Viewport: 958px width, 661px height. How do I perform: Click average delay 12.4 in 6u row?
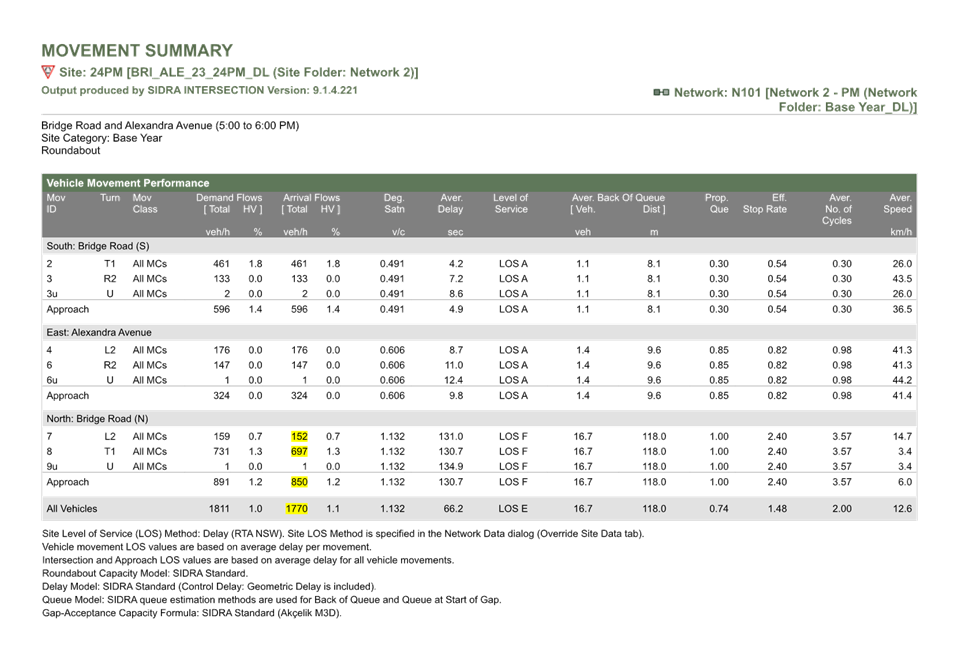454,380
